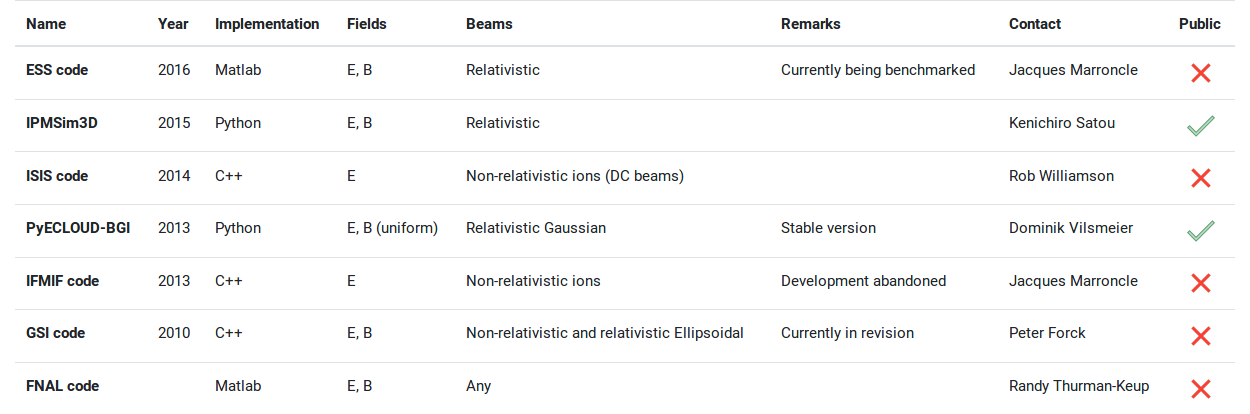
Task: Click the red cross for FNAL code
Action: [1201, 389]
